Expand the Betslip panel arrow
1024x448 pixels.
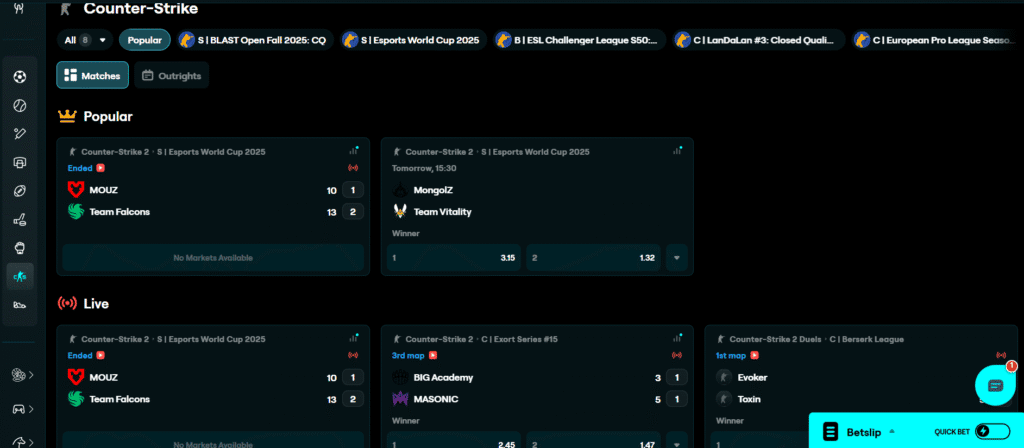coord(891,431)
